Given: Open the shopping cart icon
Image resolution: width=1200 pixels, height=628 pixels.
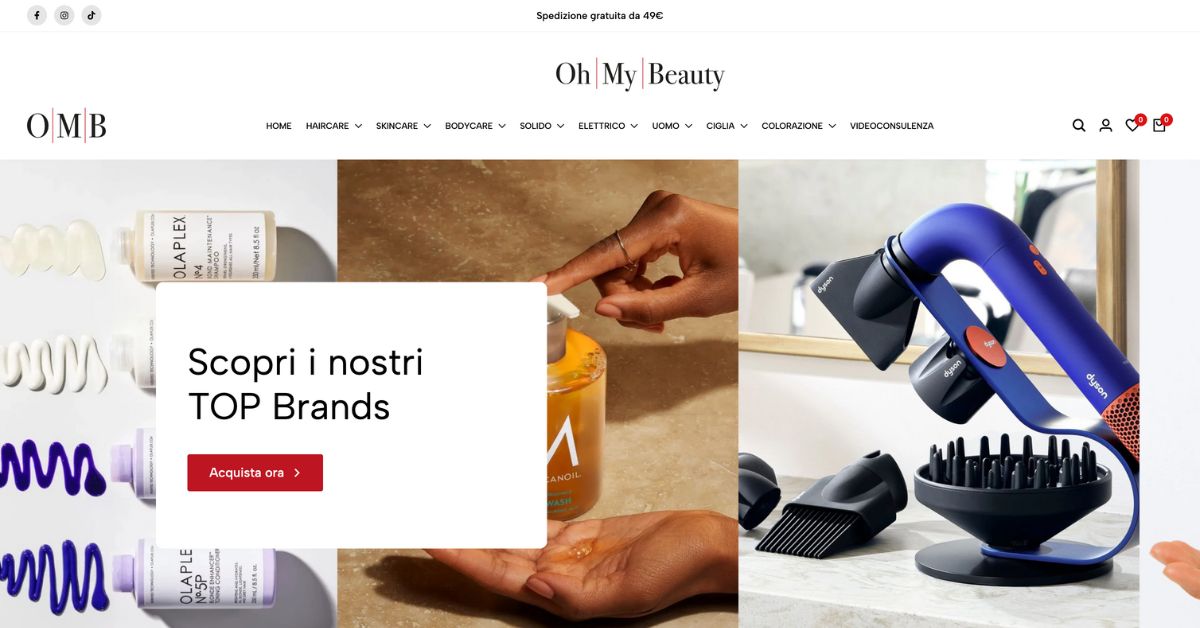Looking at the screenshot, I should point(1161,124).
